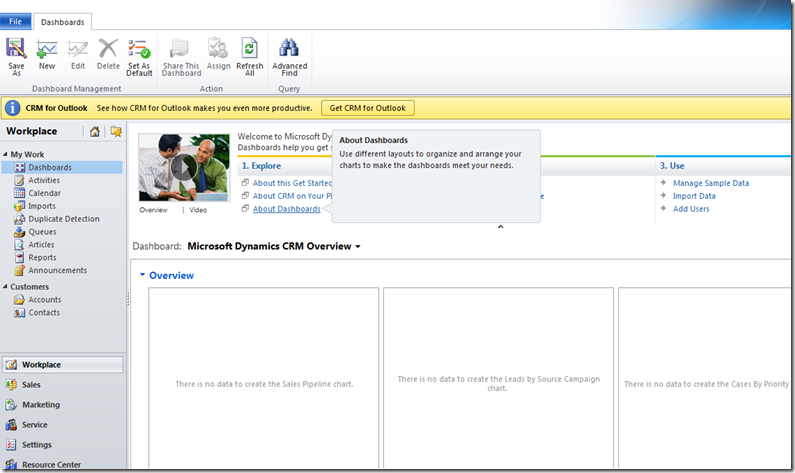795x473 pixels.
Task: Click the 3. Use heading
Action: coord(672,166)
